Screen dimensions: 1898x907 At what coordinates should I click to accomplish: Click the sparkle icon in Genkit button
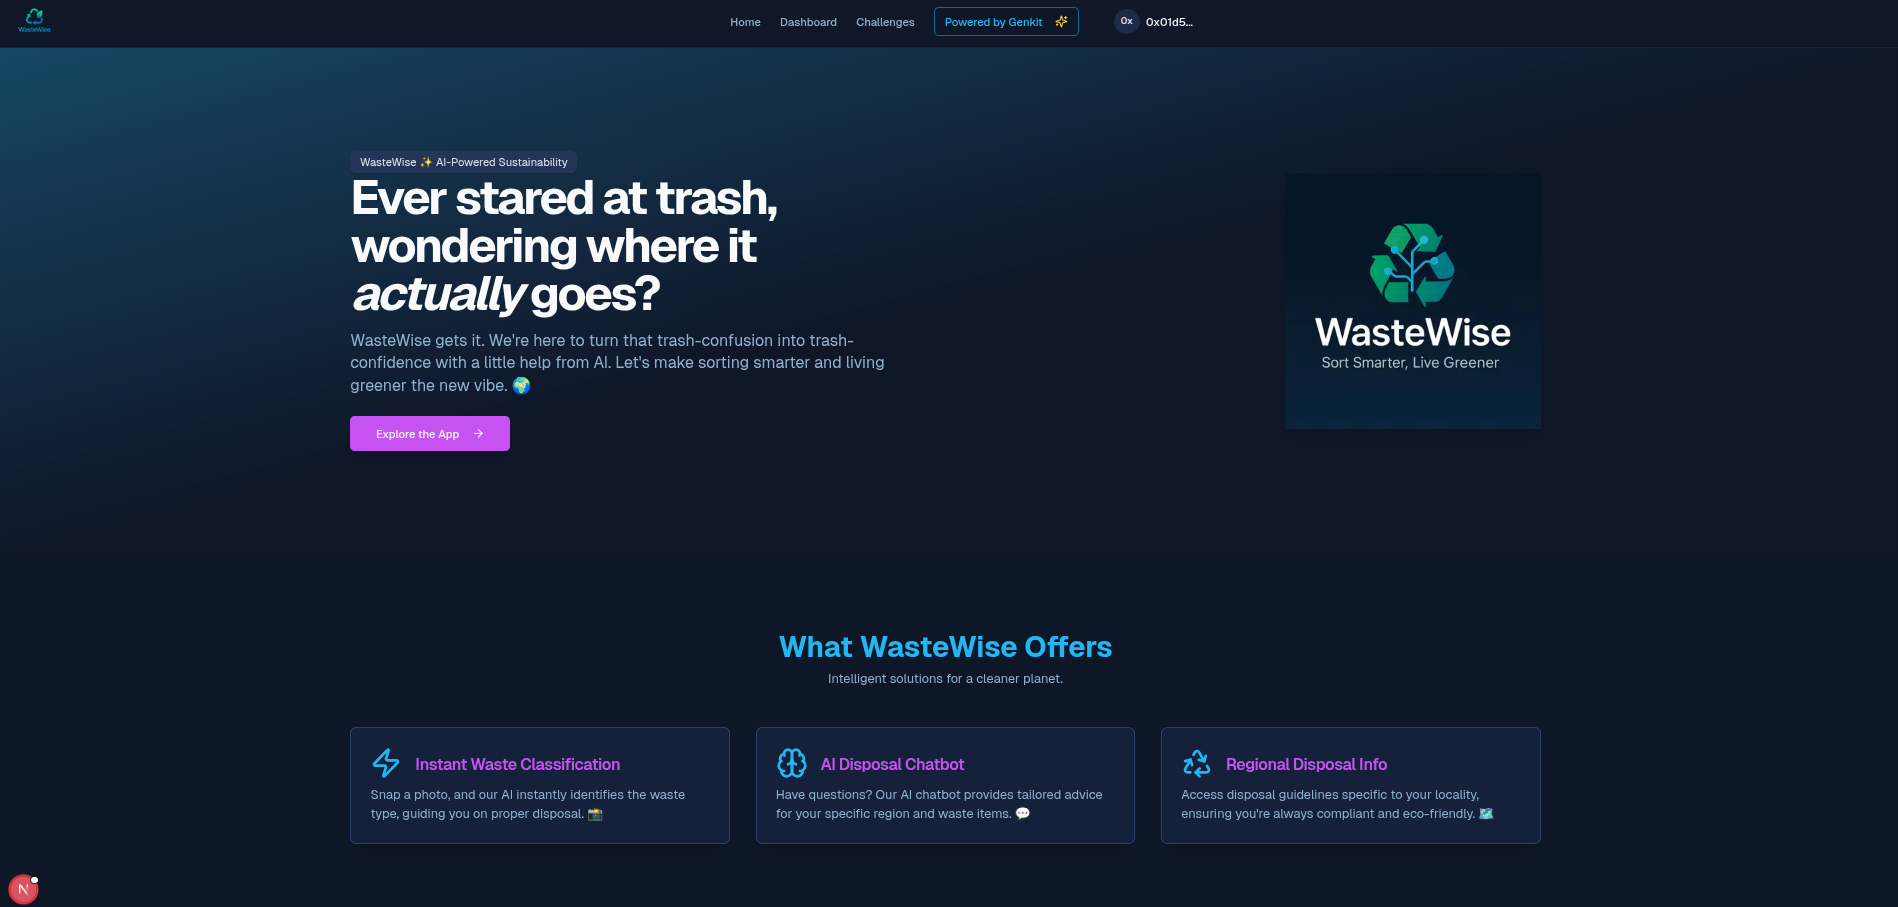[1061, 21]
